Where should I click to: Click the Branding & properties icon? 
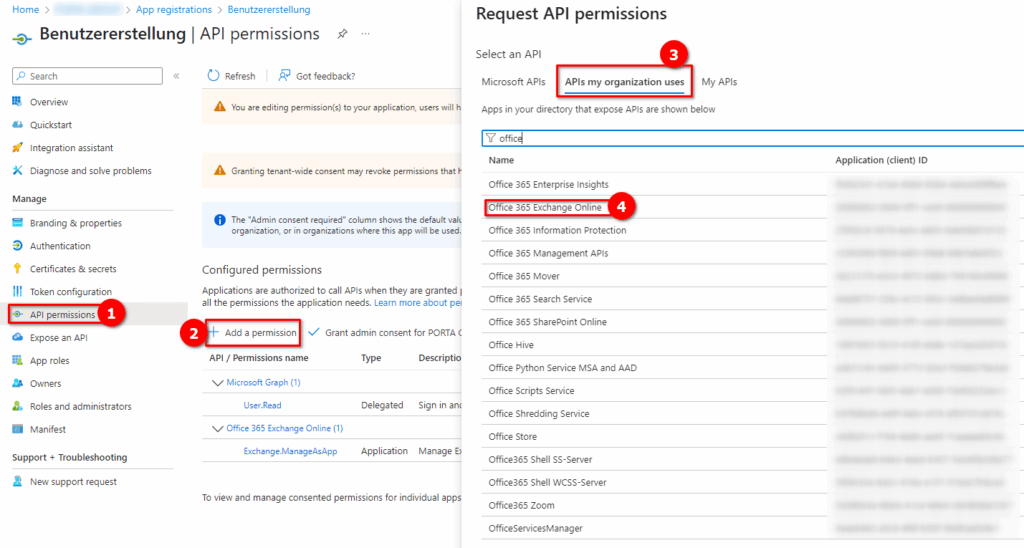click(18, 223)
